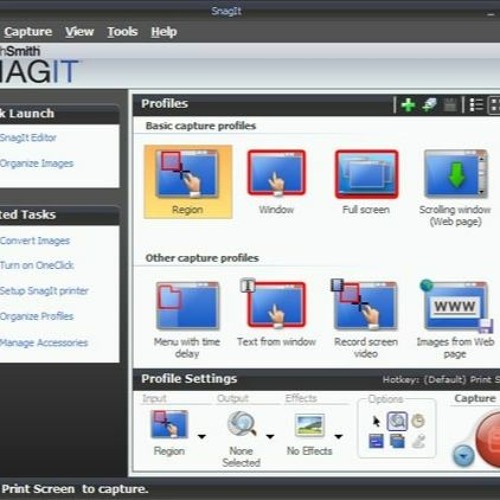Open the Tools menu

point(122,32)
